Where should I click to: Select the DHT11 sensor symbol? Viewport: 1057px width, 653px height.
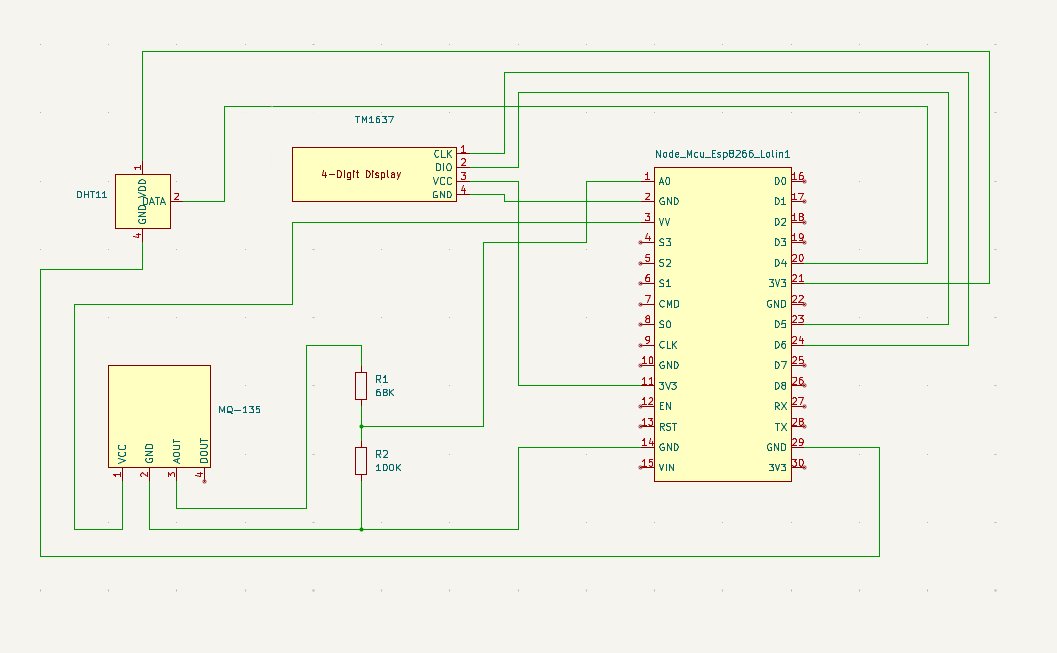tap(142, 201)
